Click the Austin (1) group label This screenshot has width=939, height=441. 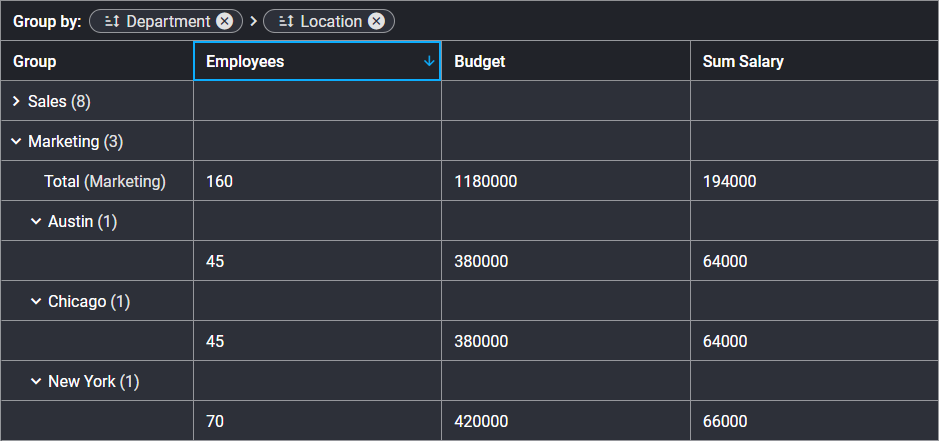(83, 222)
